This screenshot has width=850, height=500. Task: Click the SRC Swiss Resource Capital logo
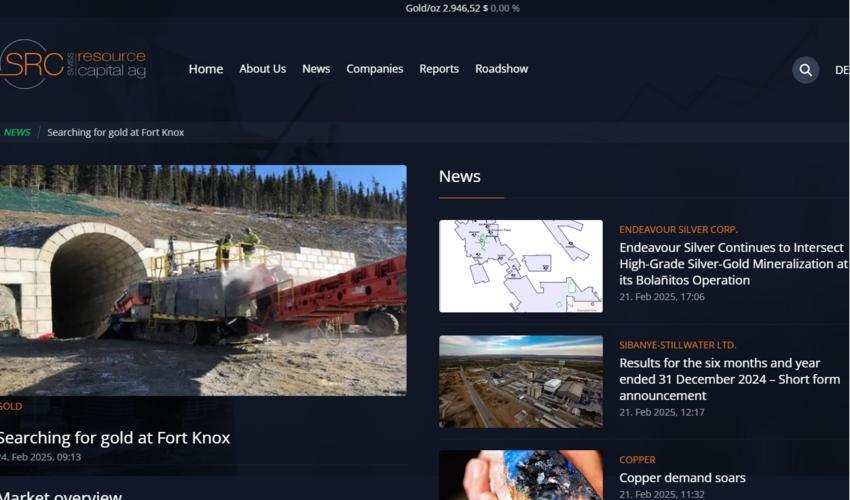[73, 64]
